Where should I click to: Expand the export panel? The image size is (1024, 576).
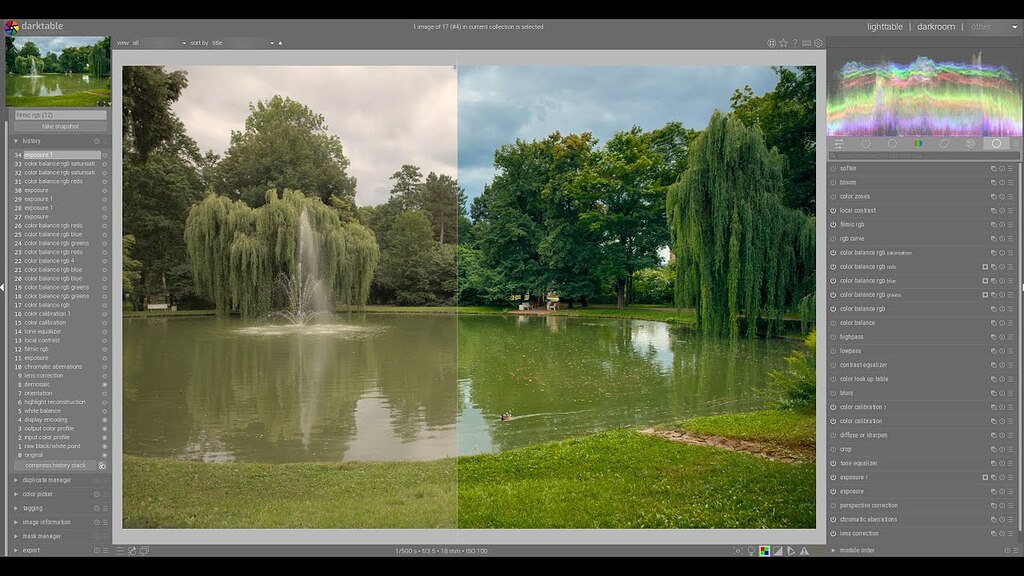[x=45, y=549]
